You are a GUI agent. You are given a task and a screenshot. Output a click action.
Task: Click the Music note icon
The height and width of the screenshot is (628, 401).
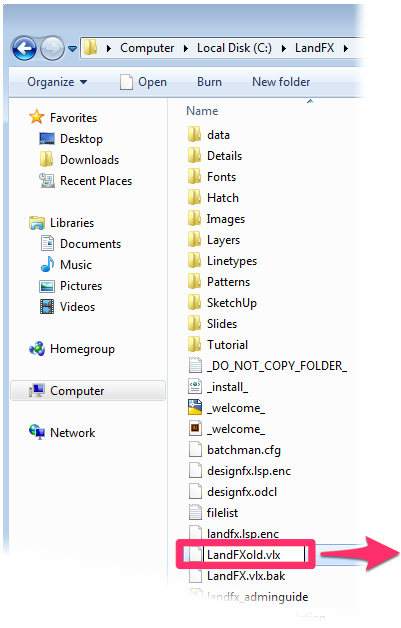pyautogui.click(x=47, y=264)
